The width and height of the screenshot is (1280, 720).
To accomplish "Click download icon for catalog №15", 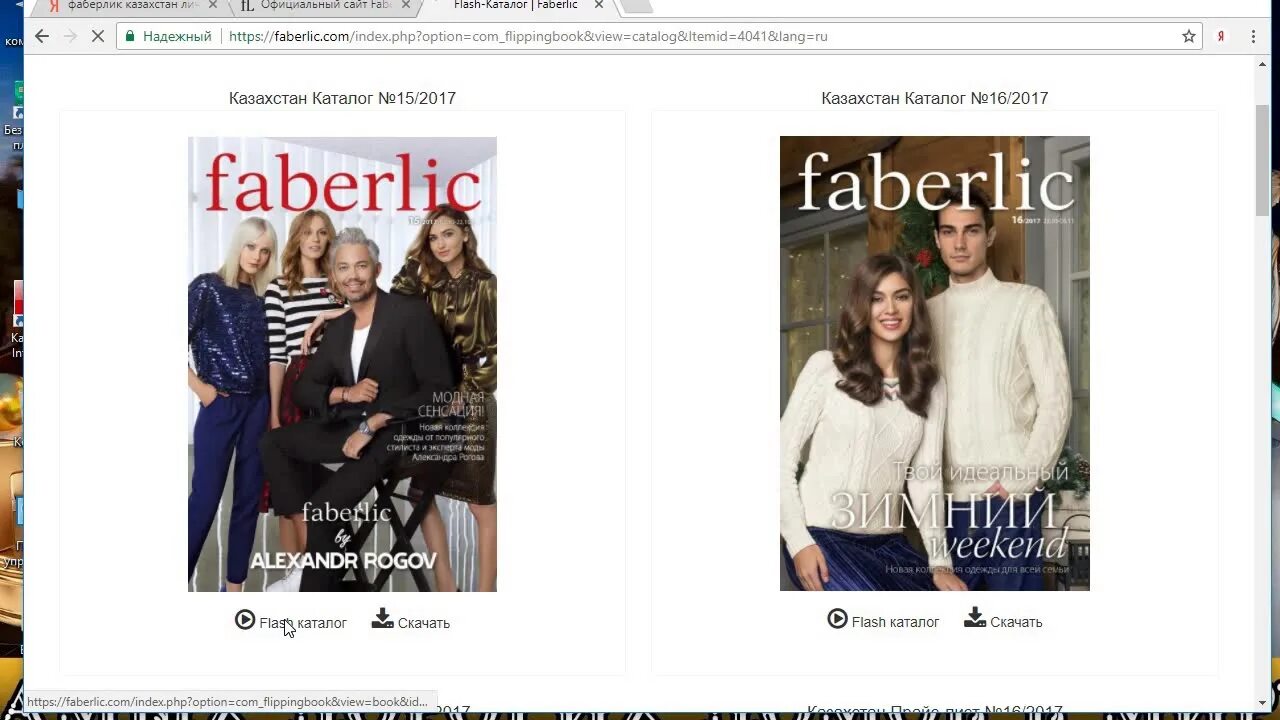I will tap(382, 619).
